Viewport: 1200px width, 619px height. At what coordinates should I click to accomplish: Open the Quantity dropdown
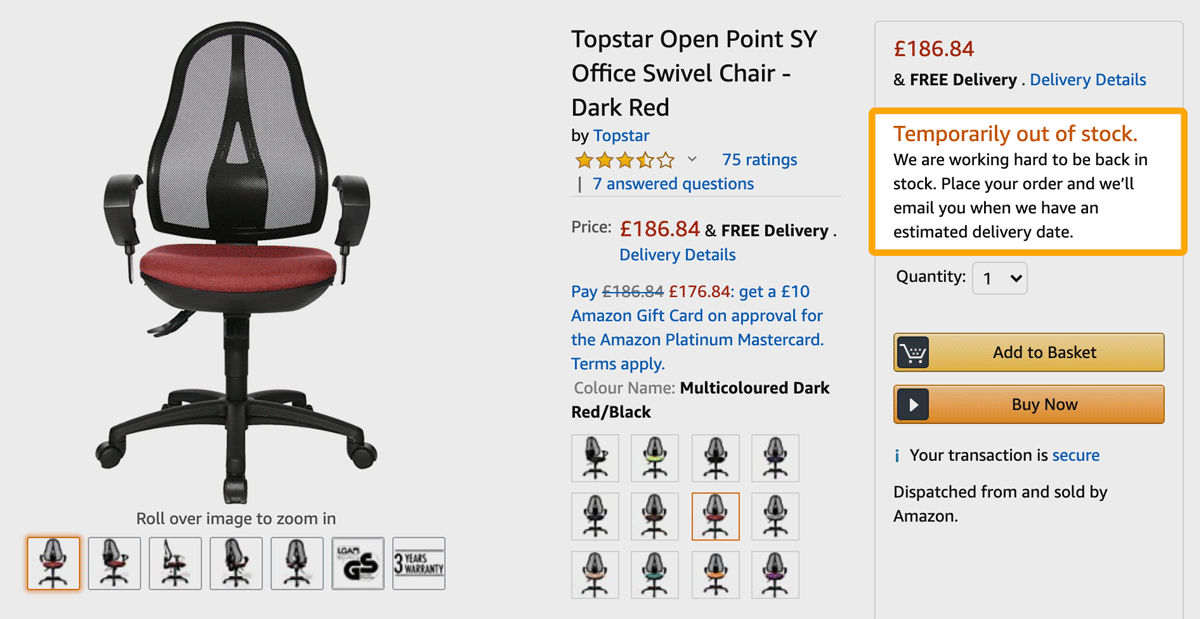coord(999,278)
